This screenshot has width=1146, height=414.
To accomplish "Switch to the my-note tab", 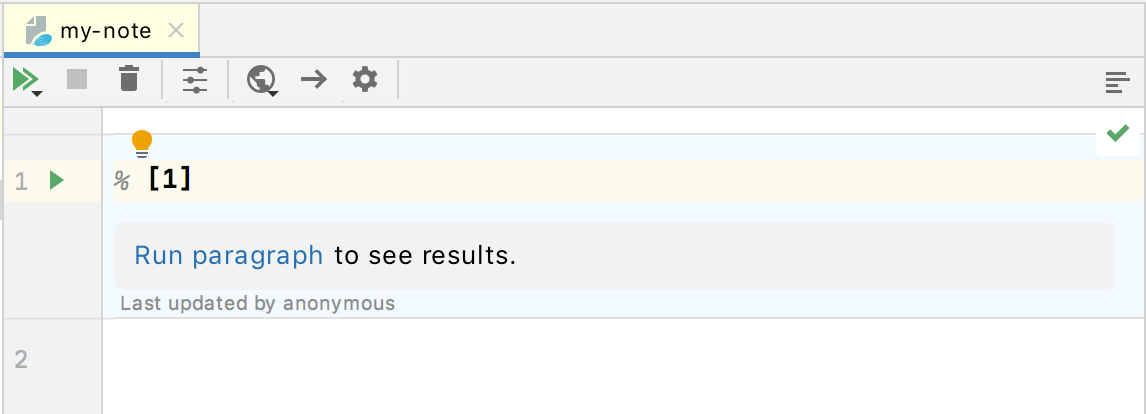I will (x=104, y=31).
